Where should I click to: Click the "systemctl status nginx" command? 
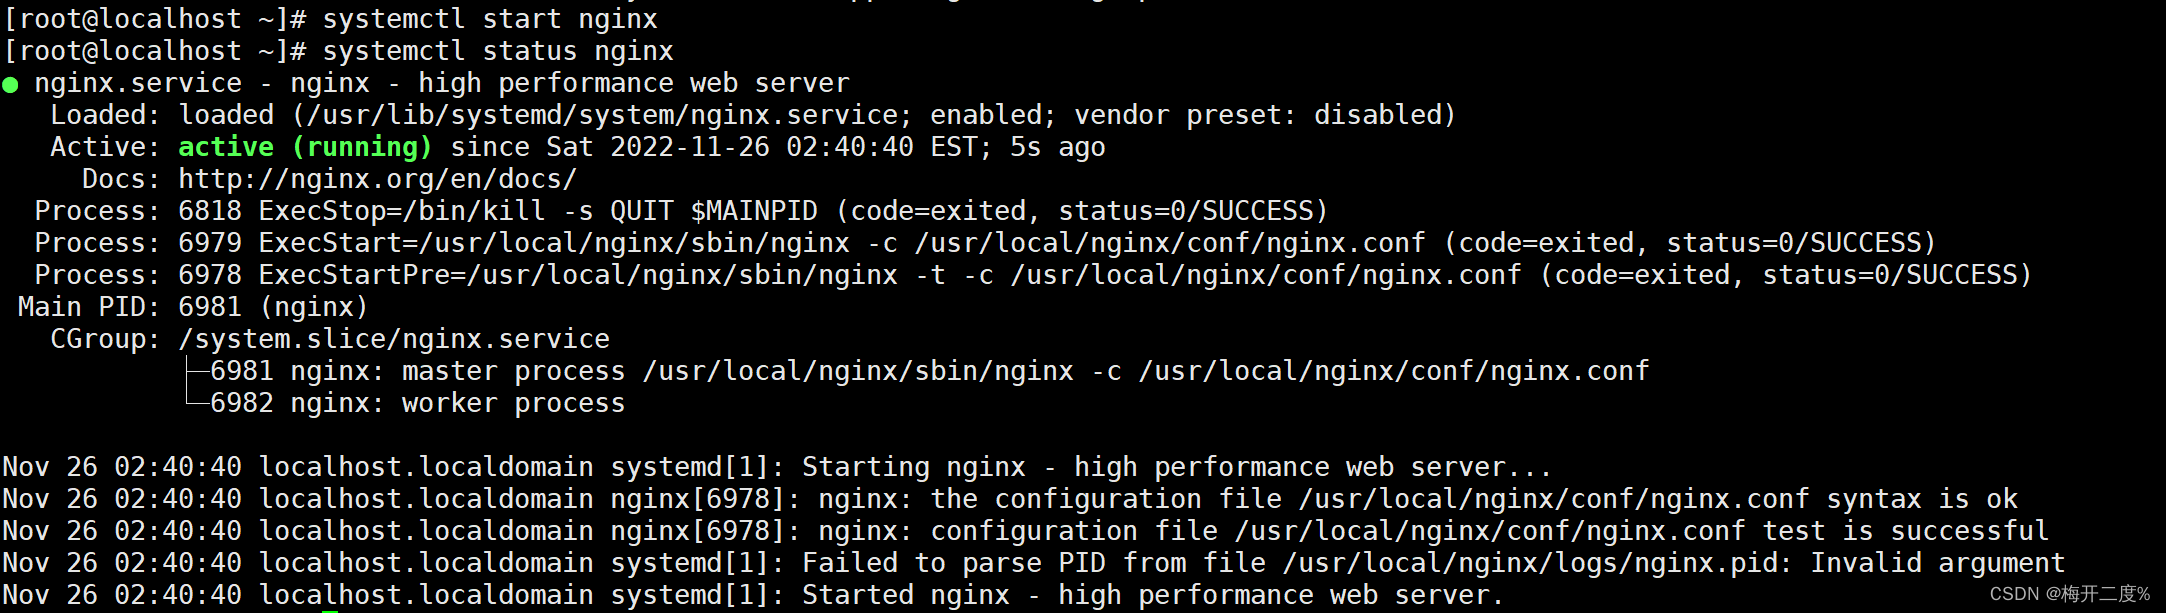497,51
